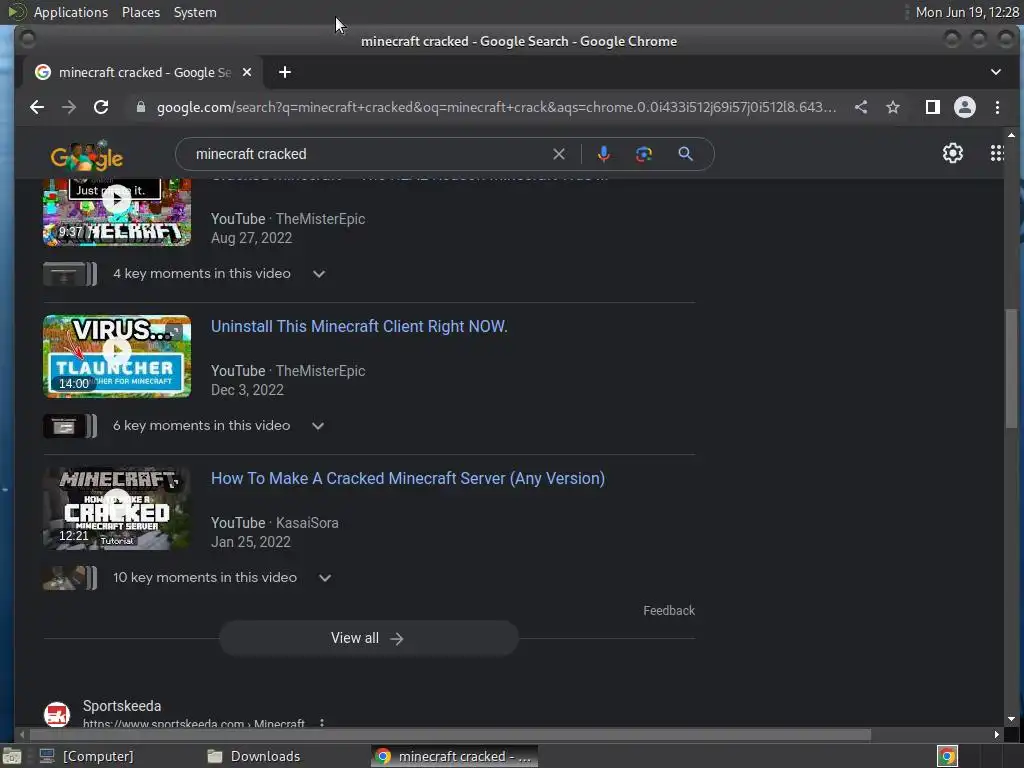Click the Sportskeeda site icon
This screenshot has width=1024, height=768.
[57, 714]
